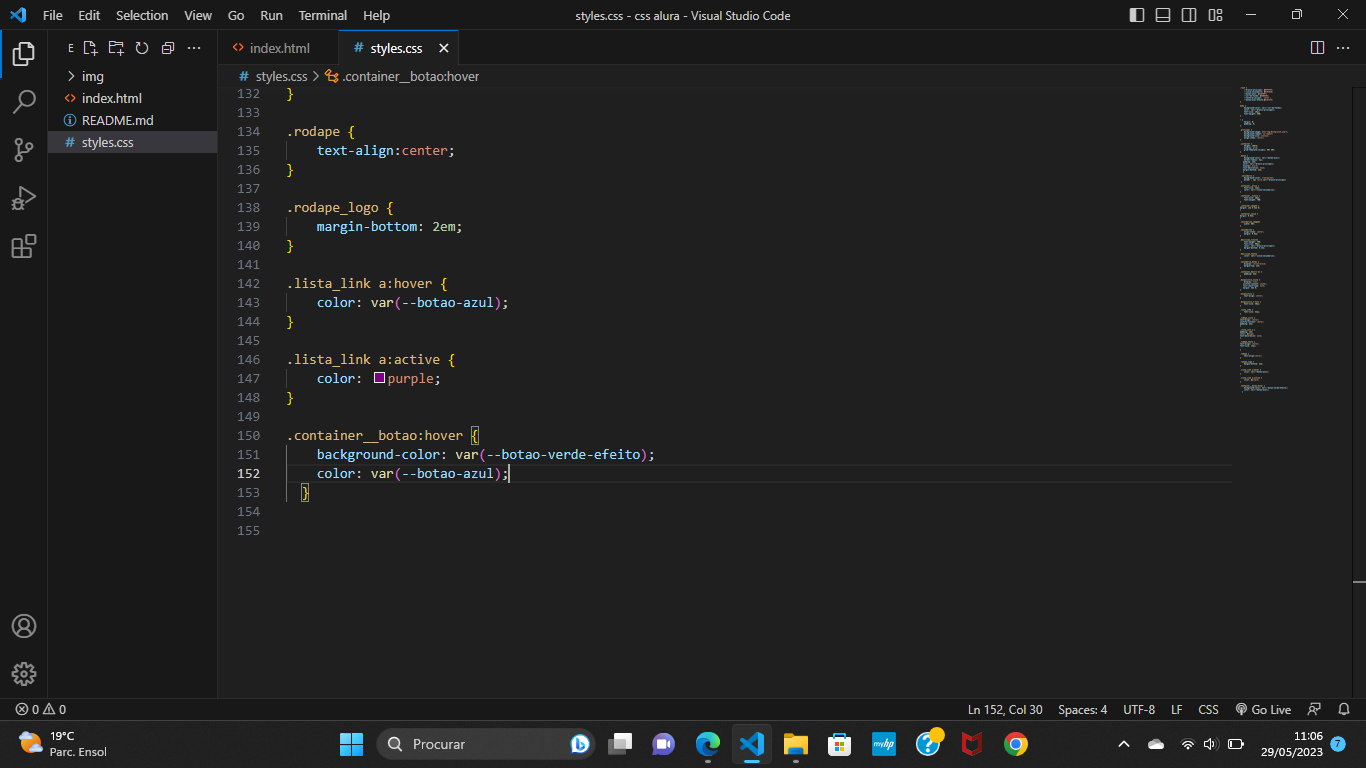Open the Customize Layout button

click(1215, 15)
